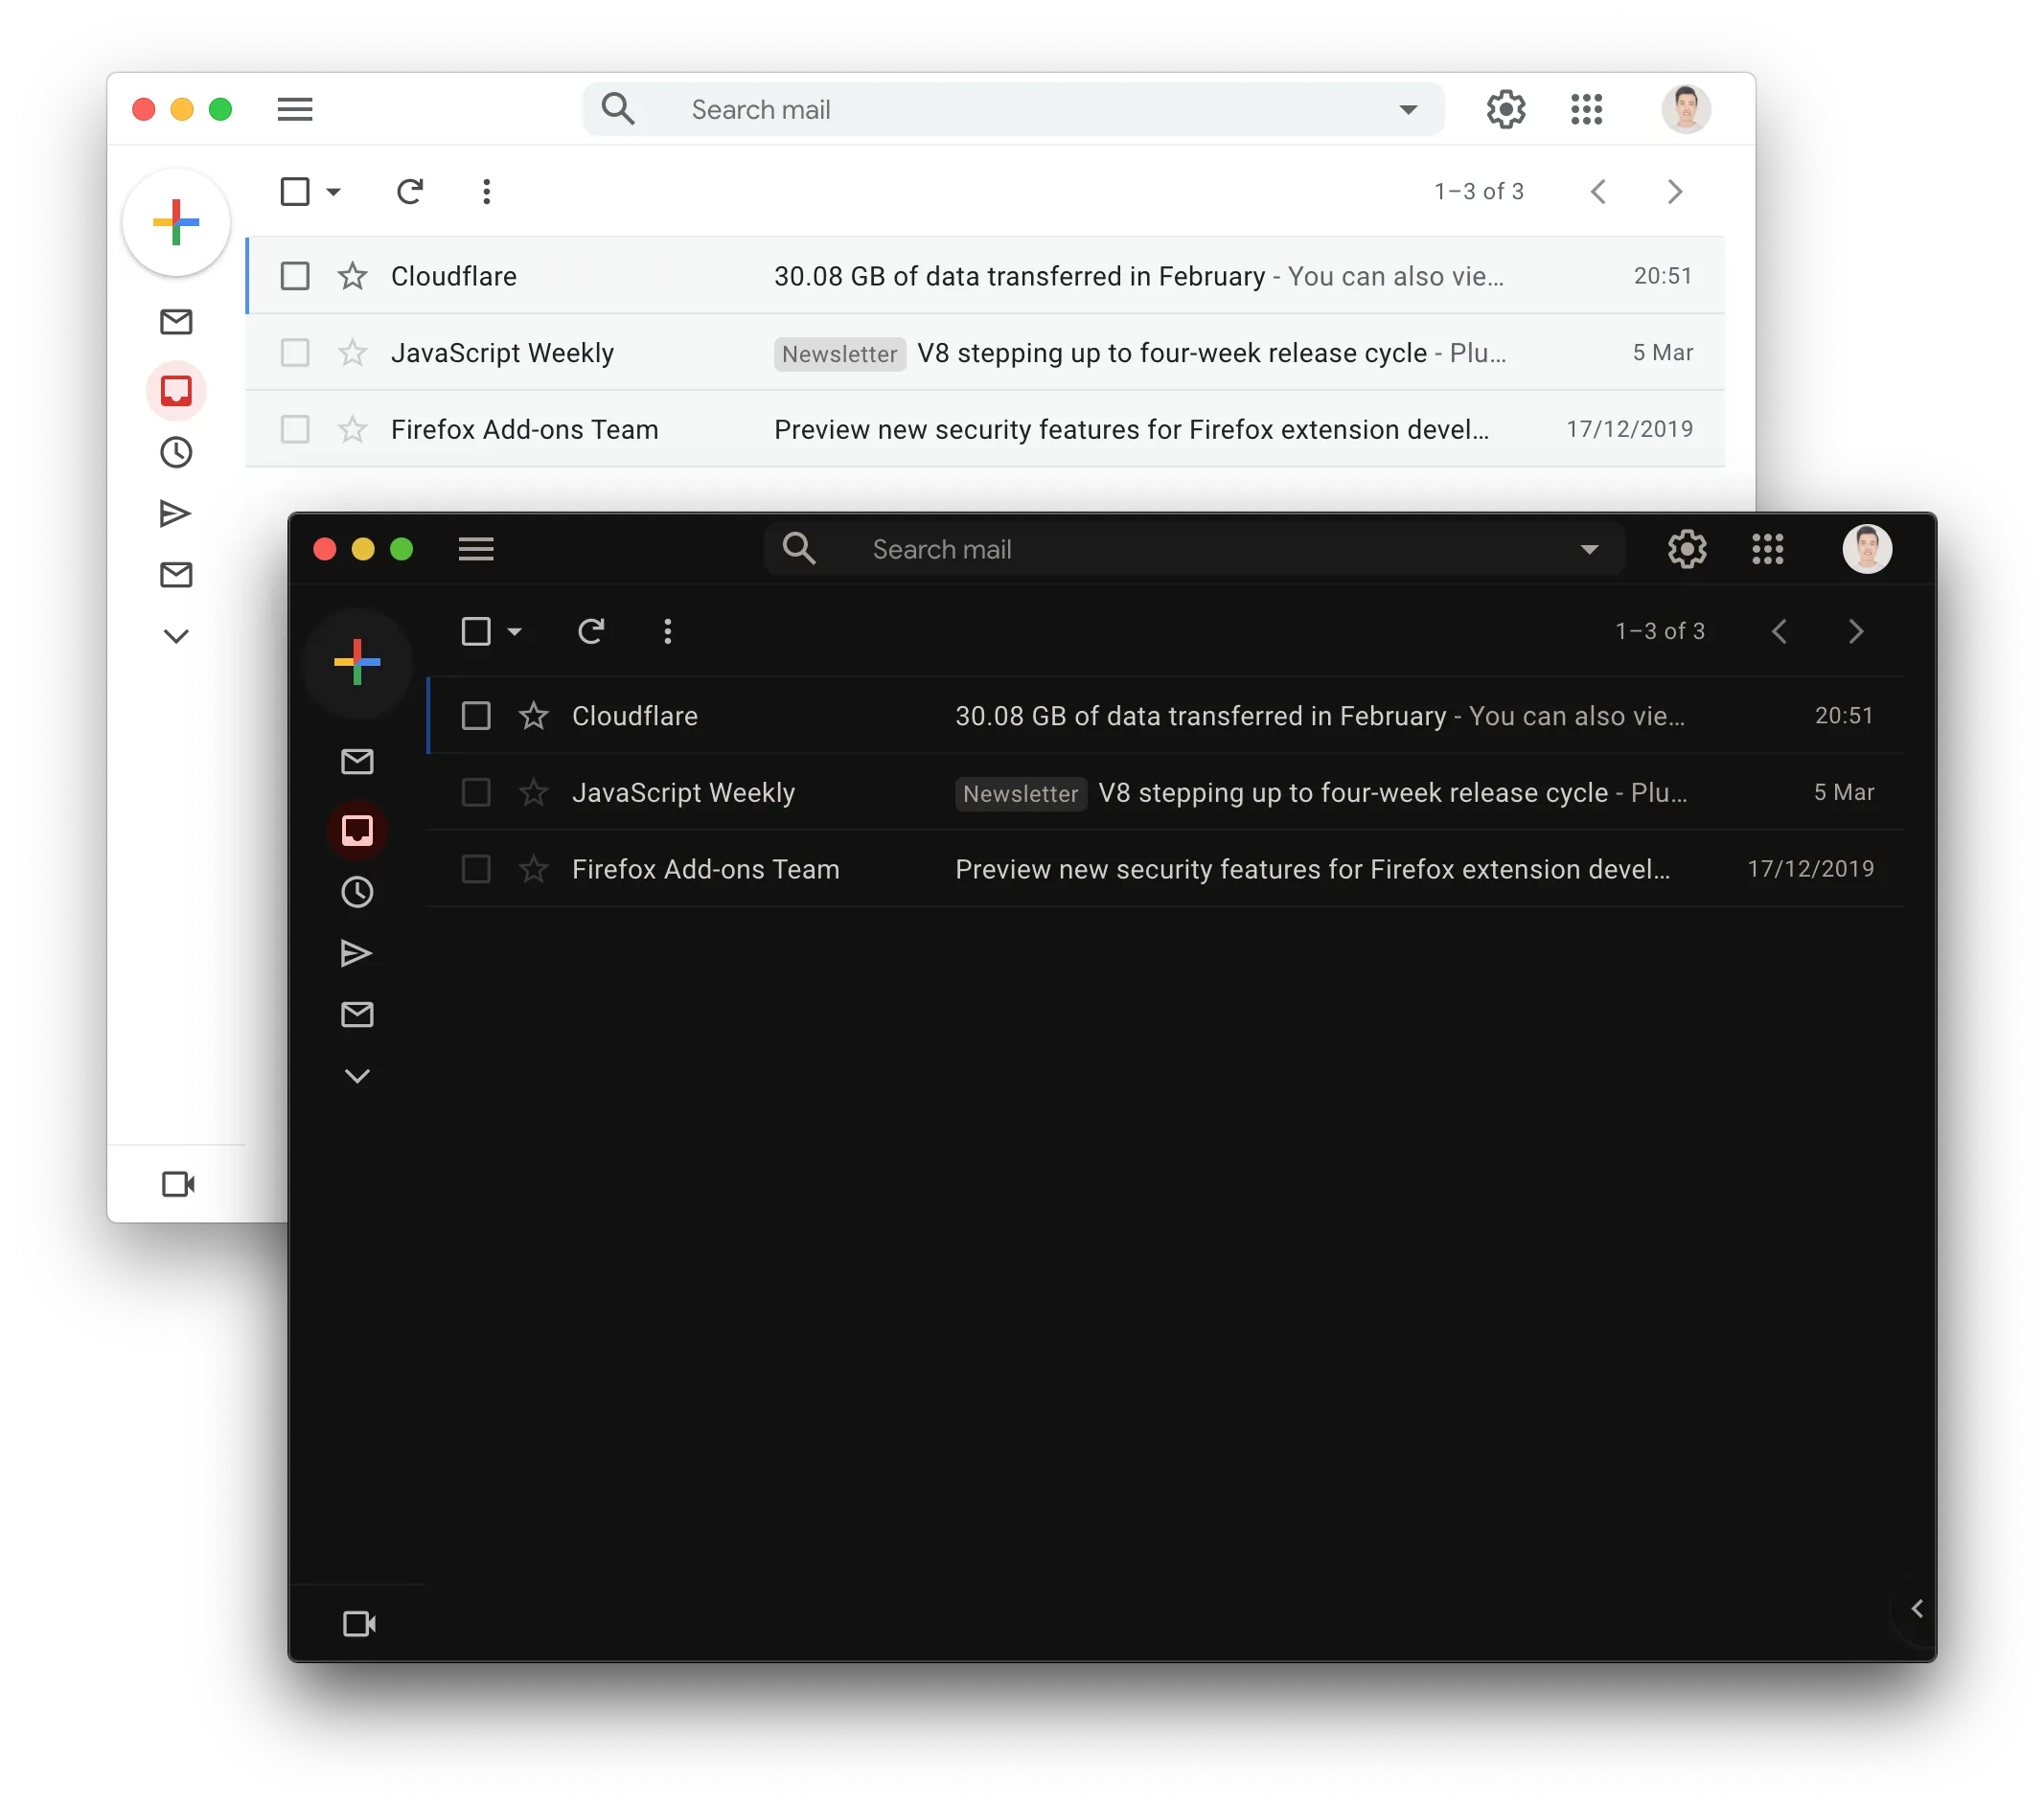The height and width of the screenshot is (1804, 2044).
Task: Open Snoozed emails in the light sidebar
Action: [176, 452]
